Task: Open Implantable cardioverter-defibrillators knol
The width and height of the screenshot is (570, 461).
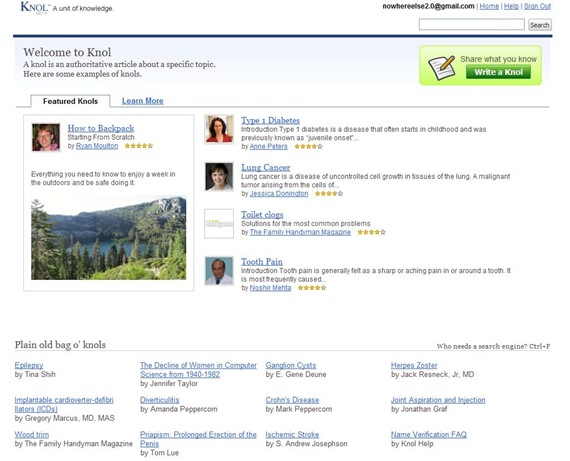Action: tap(64, 404)
